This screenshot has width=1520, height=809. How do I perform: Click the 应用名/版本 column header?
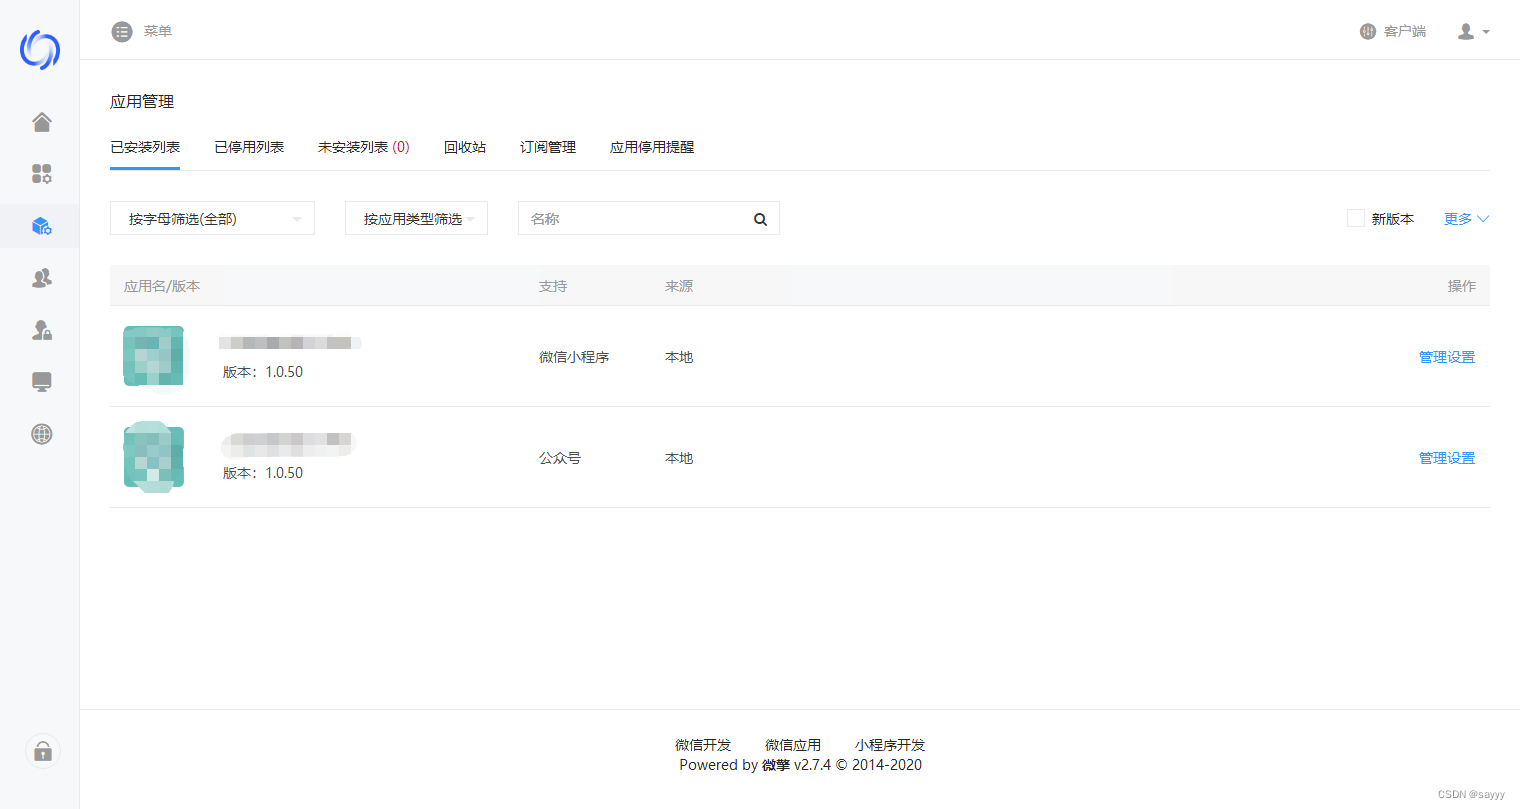[162, 286]
